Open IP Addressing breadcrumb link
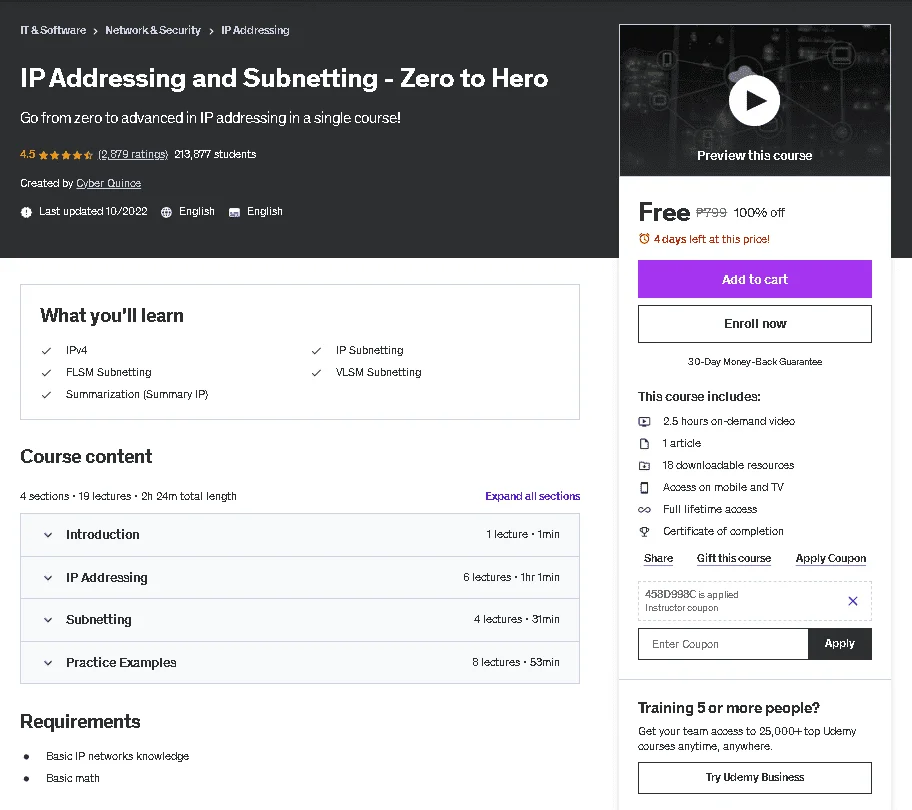The height and width of the screenshot is (810, 912). (255, 30)
